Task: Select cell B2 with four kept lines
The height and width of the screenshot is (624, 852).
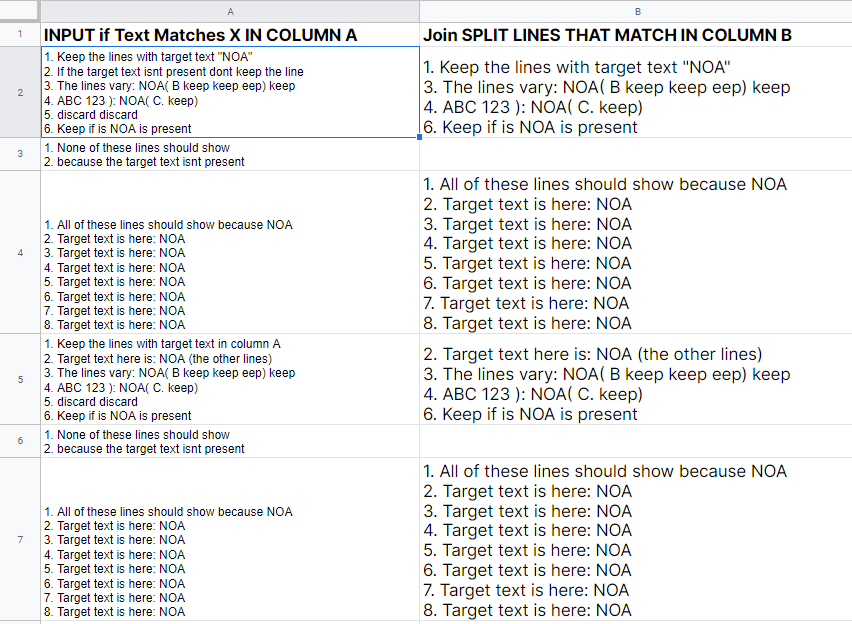Action: coord(636,92)
